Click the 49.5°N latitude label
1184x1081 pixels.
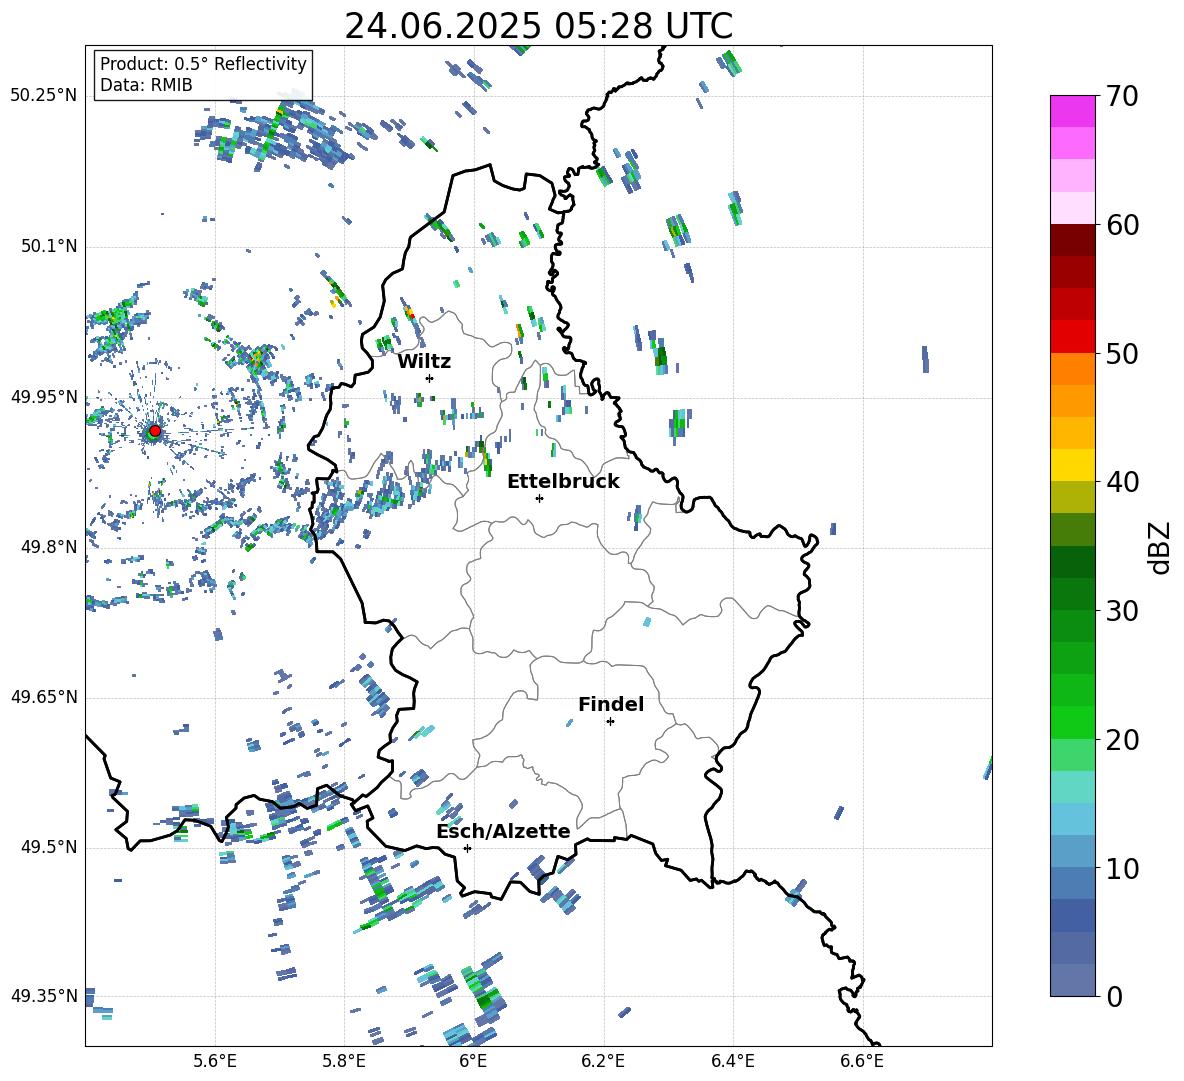[x=49, y=848]
